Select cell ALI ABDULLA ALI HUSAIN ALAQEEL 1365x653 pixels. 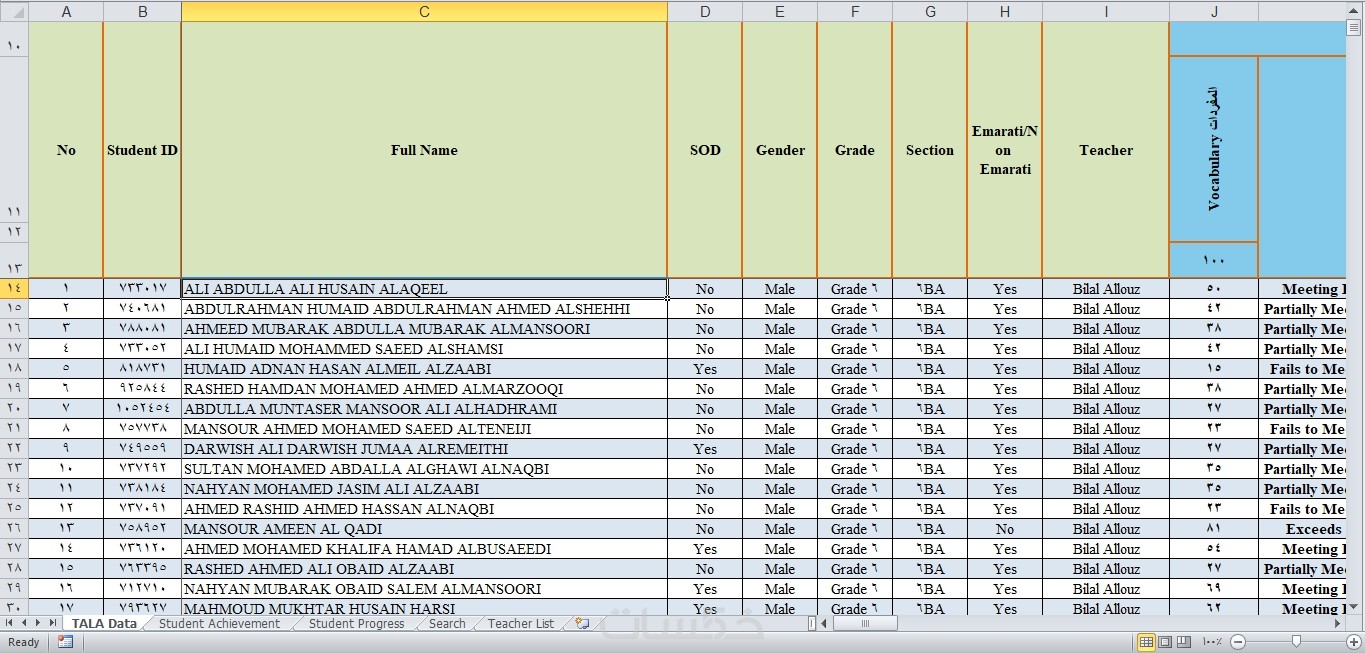click(x=424, y=289)
